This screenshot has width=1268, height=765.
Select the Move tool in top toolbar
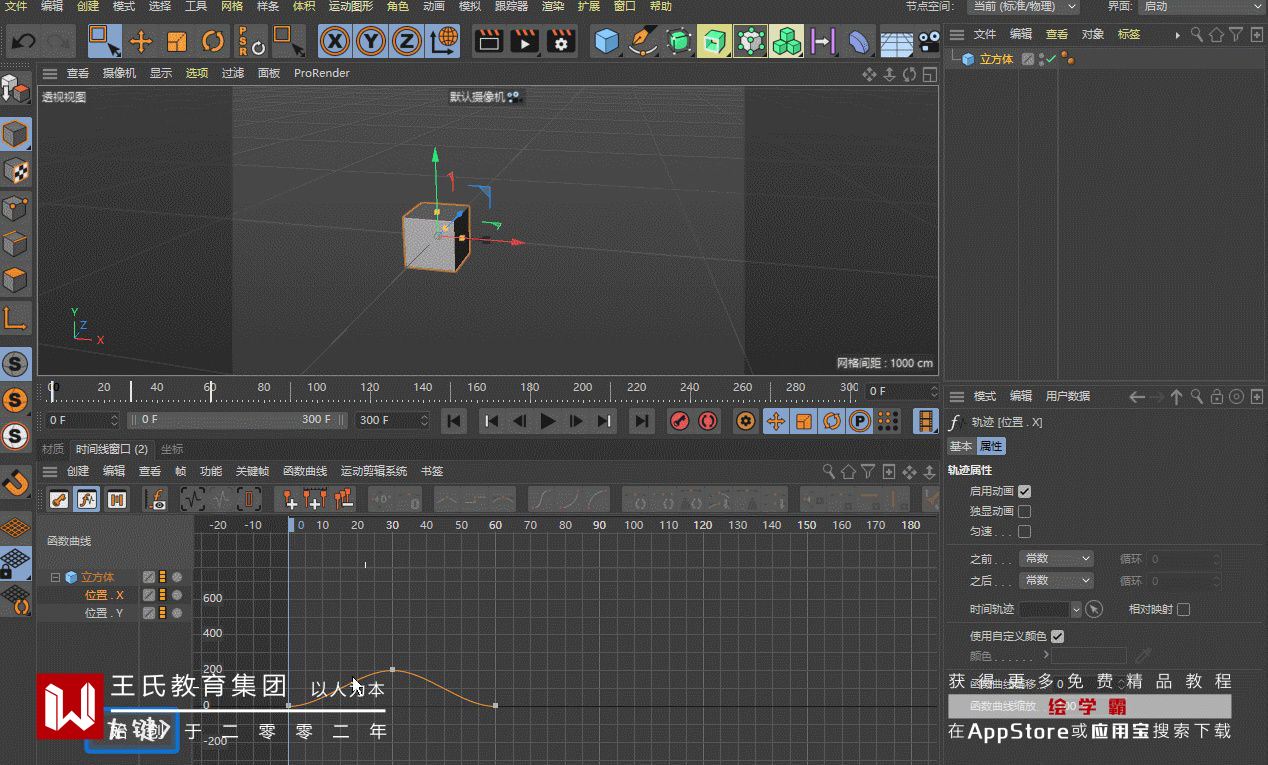click(x=141, y=42)
